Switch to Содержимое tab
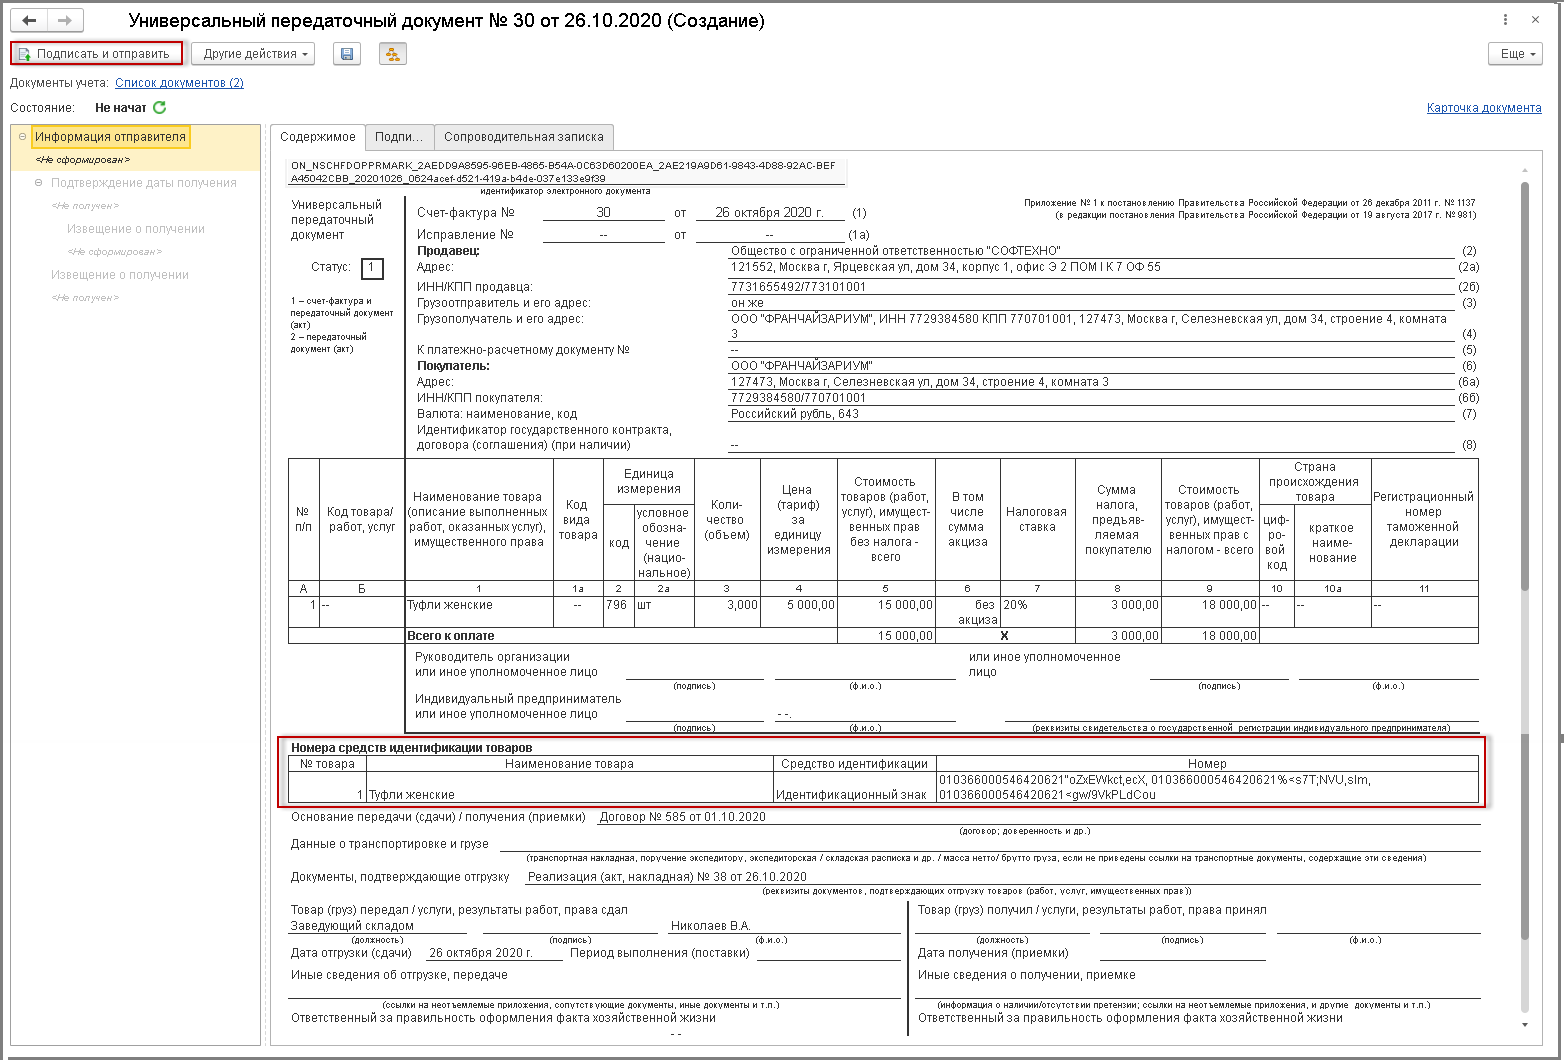The image size is (1564, 1060). pos(318,137)
